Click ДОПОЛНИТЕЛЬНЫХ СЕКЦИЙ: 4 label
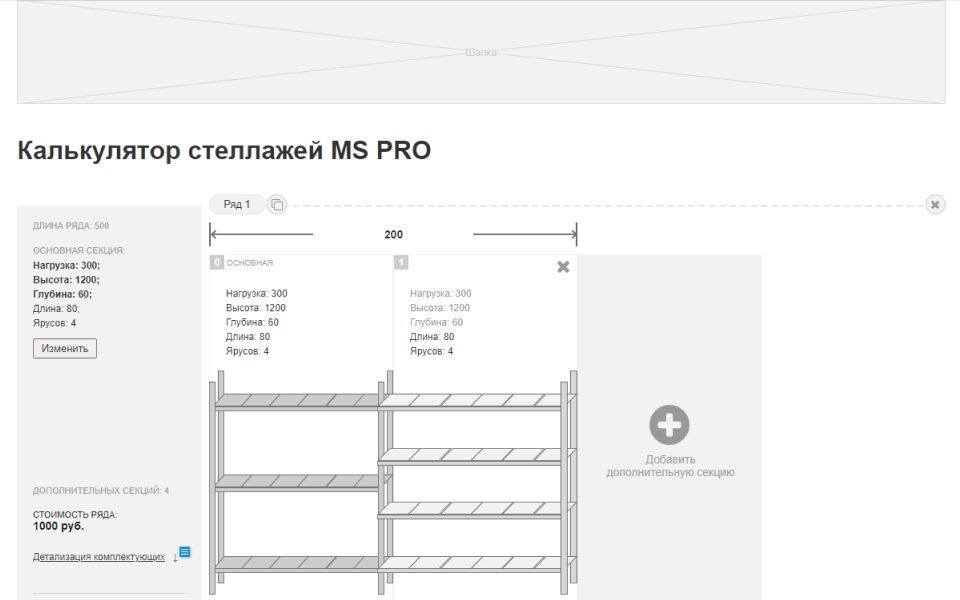This screenshot has height=600, width=960. point(101,490)
